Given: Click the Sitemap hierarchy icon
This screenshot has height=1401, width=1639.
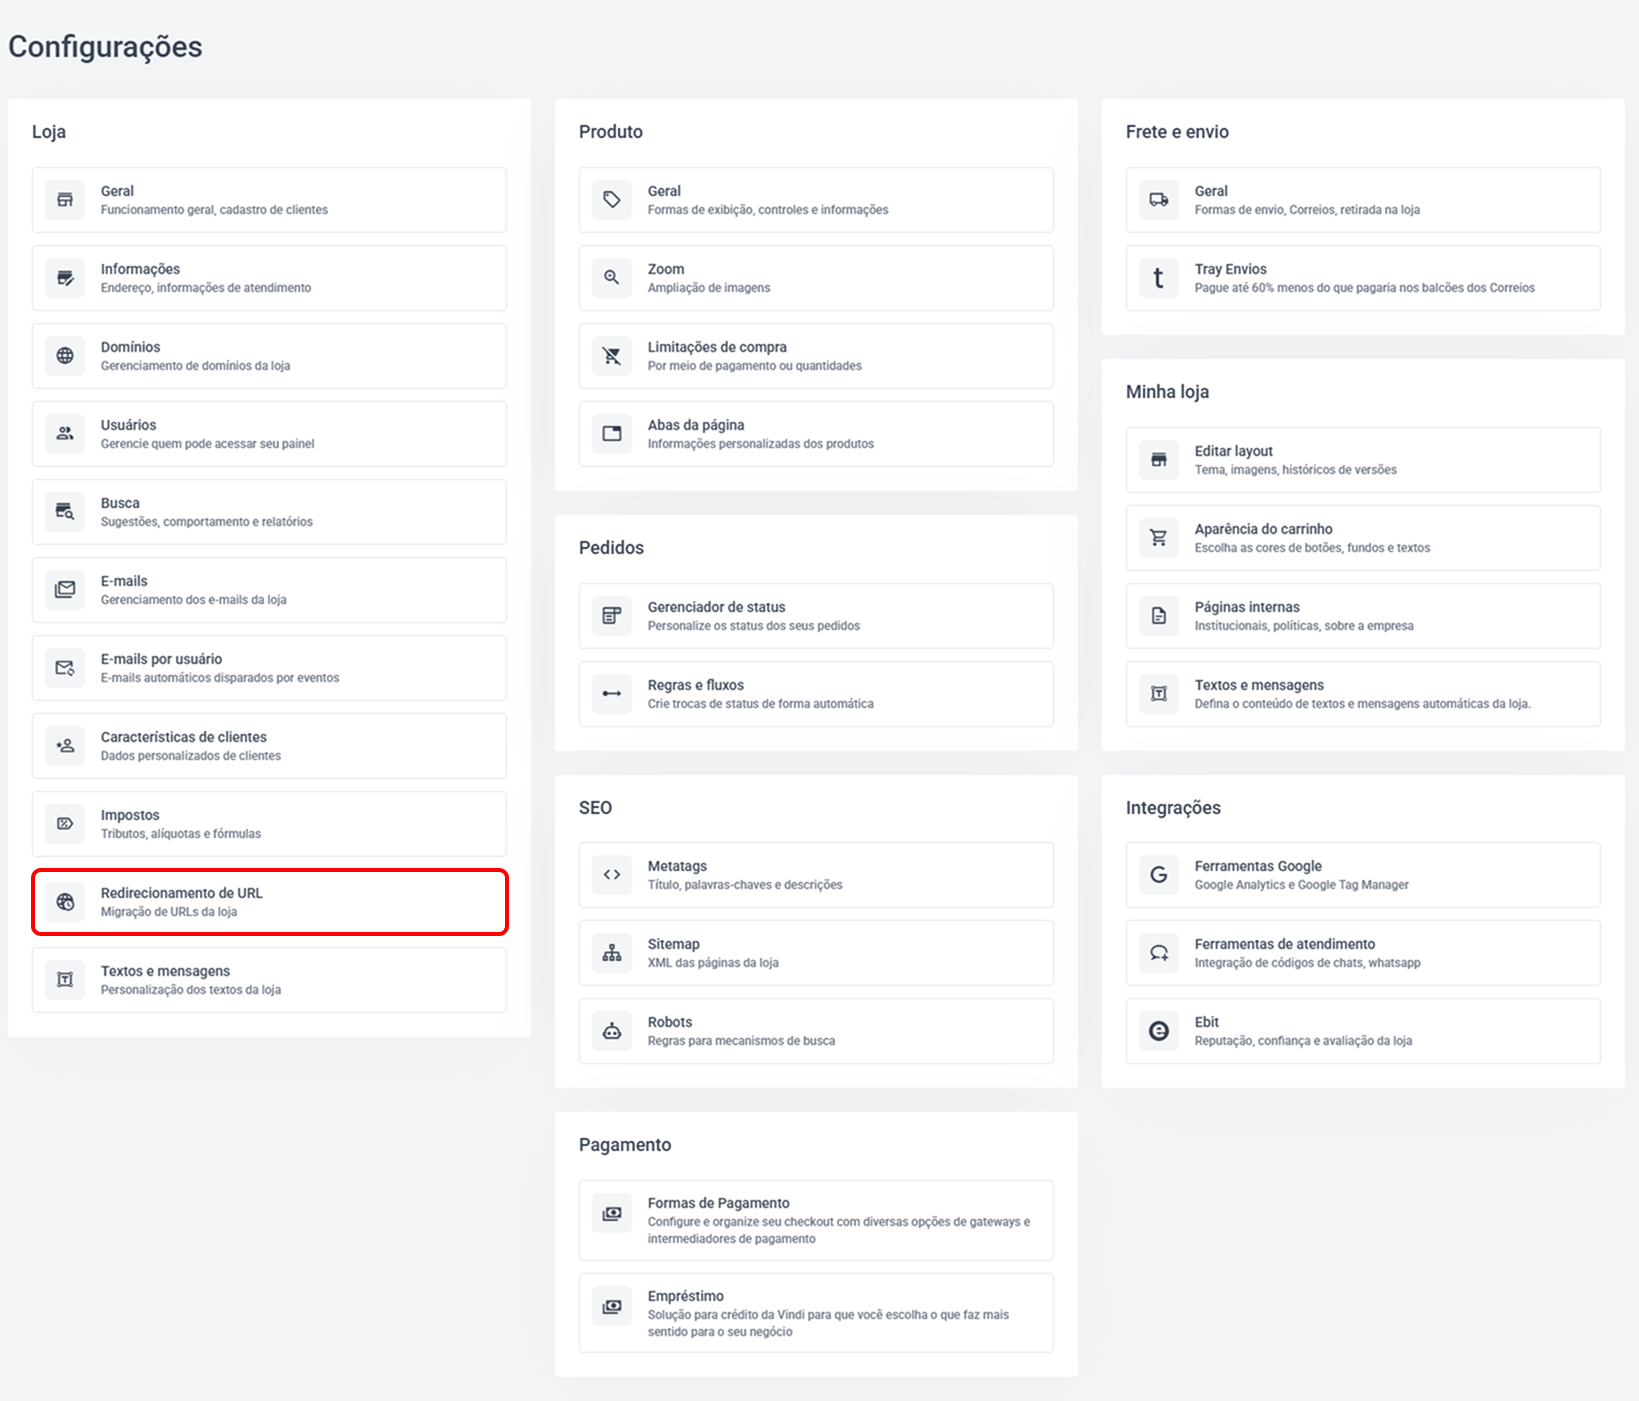Looking at the screenshot, I should pyautogui.click(x=612, y=953).
